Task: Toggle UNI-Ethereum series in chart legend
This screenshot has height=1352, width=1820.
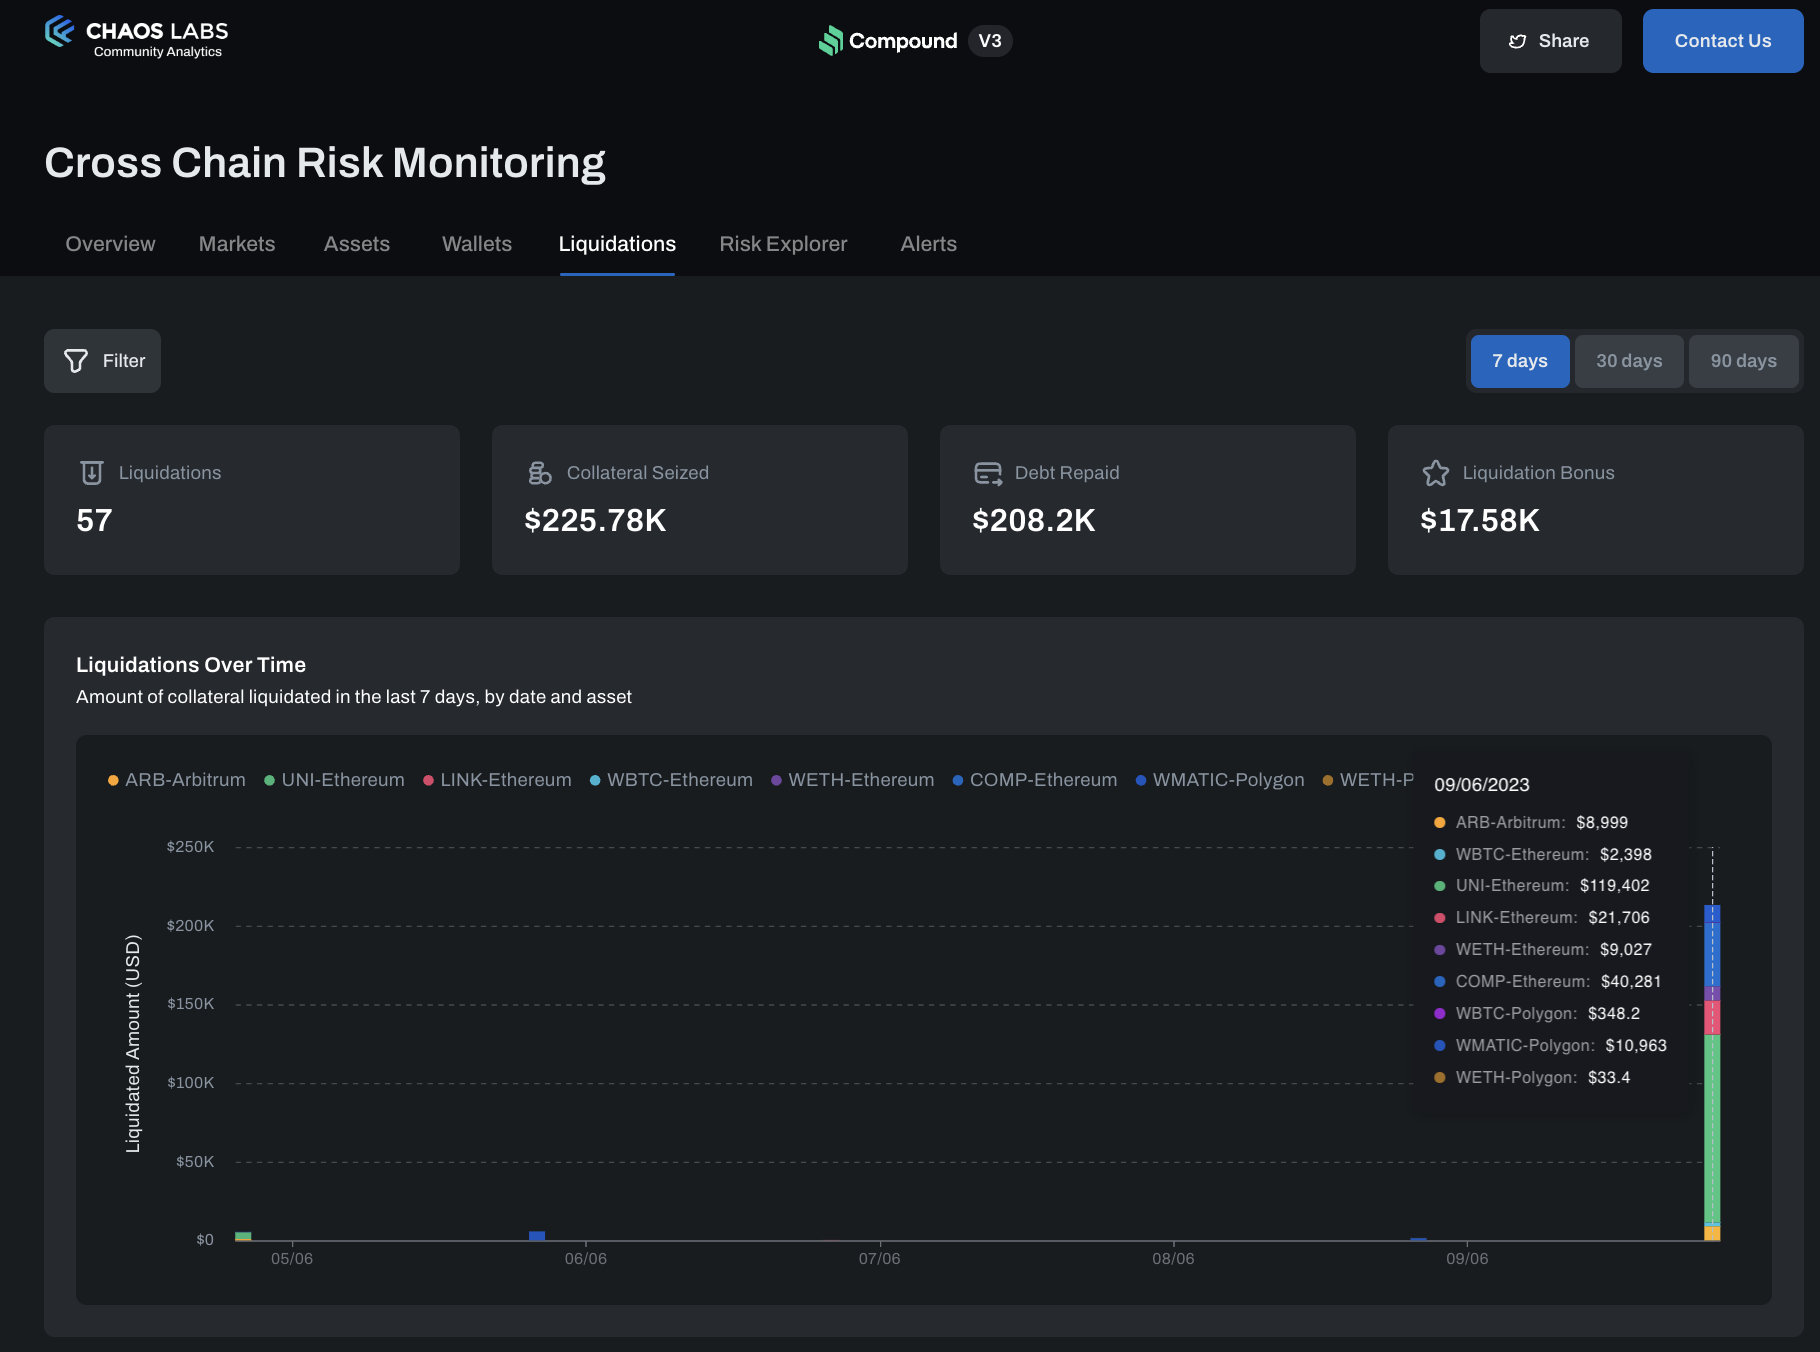Action: click(x=335, y=780)
